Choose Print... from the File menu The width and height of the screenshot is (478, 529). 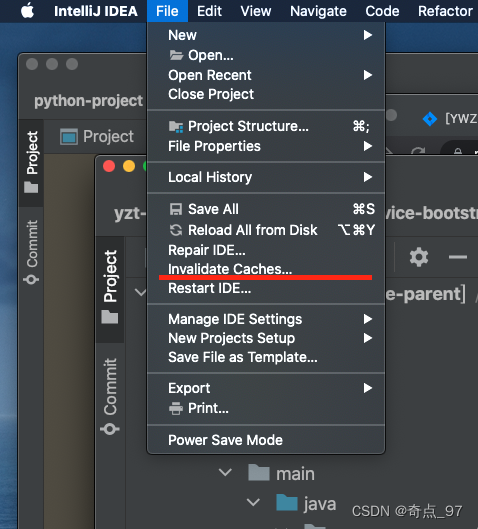click(266, 408)
